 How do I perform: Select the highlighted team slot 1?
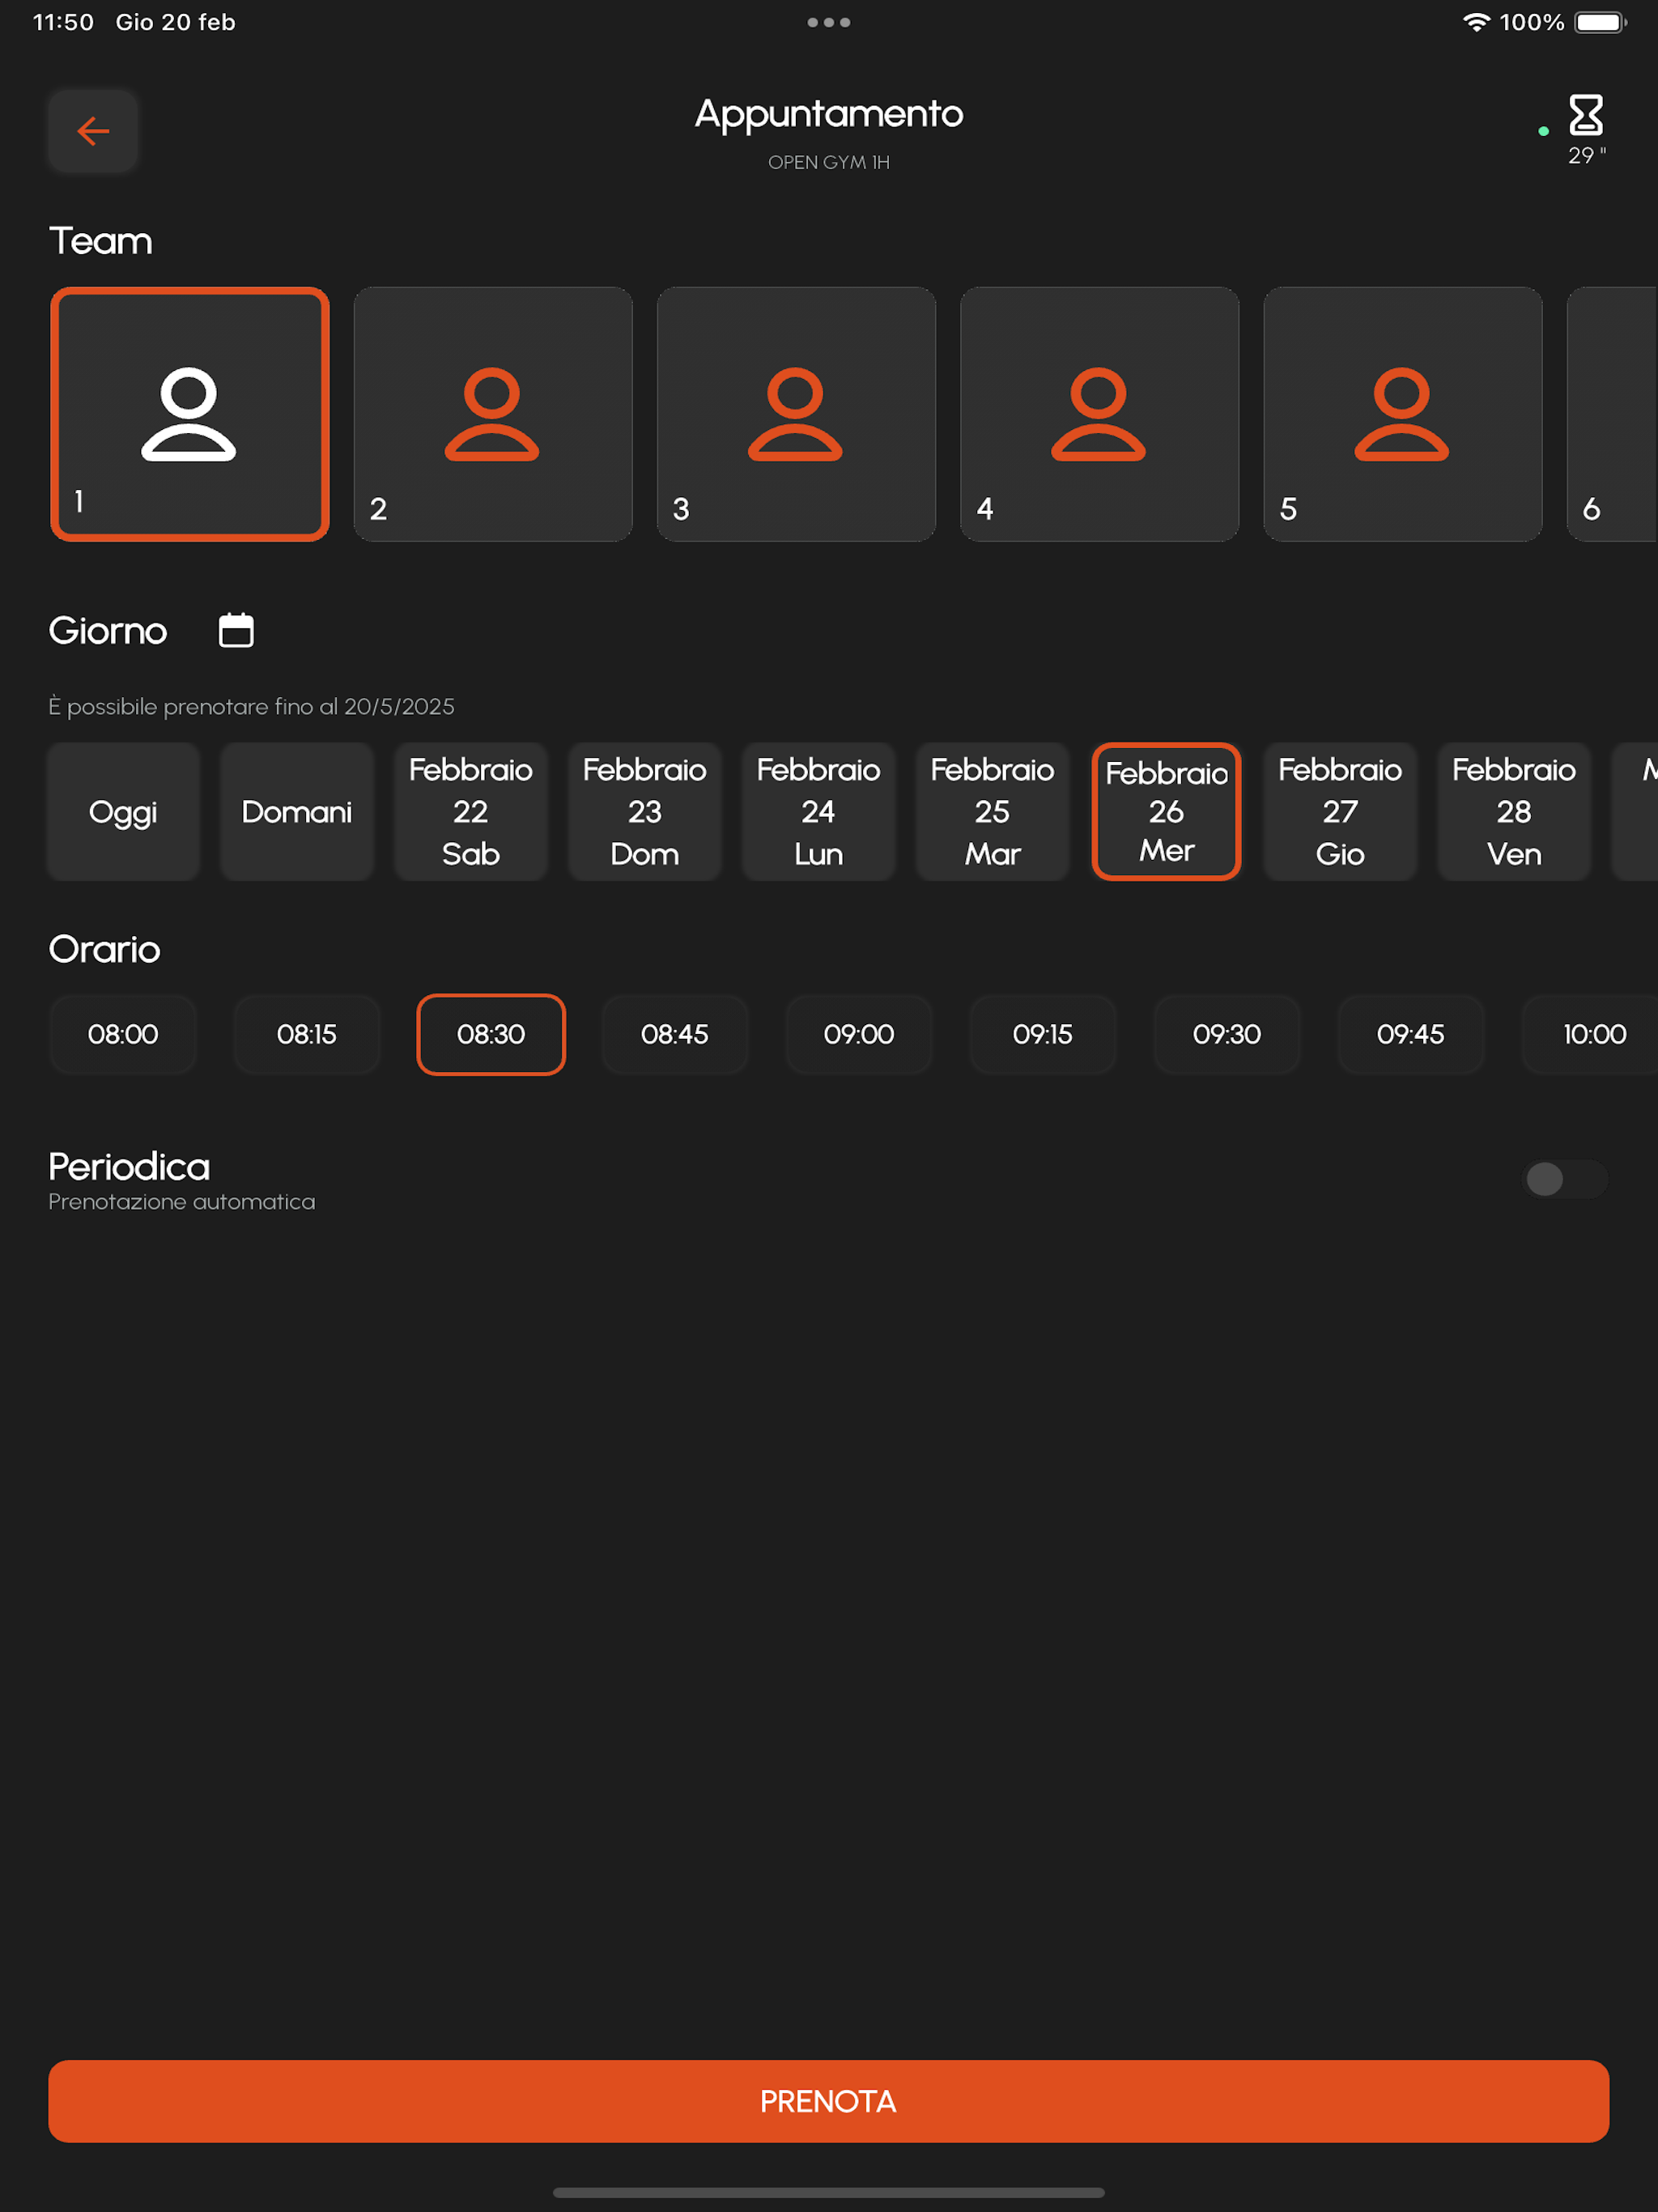click(x=190, y=414)
